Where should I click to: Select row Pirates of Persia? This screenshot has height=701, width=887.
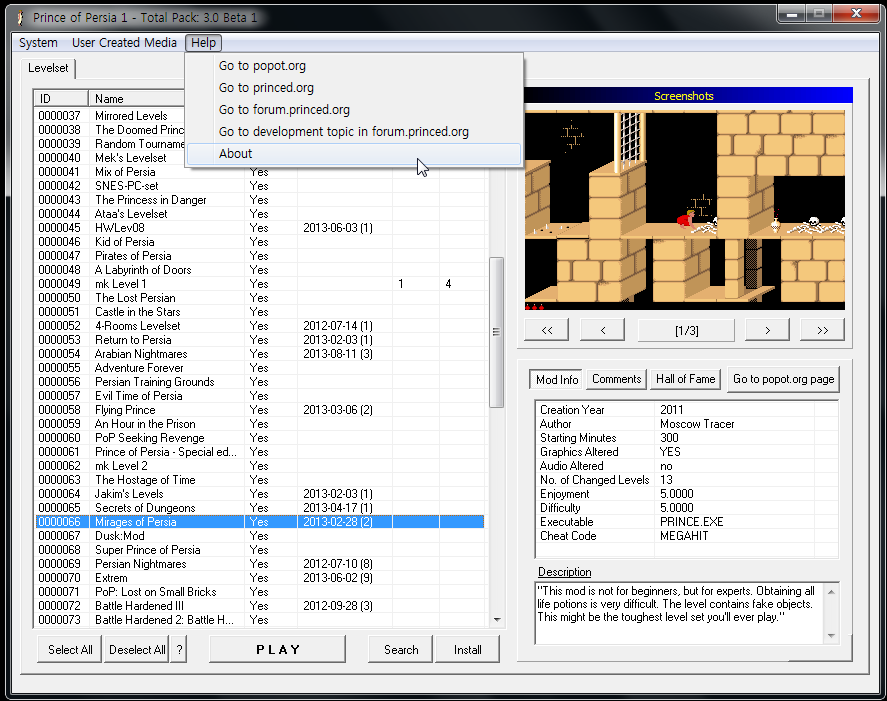point(260,256)
